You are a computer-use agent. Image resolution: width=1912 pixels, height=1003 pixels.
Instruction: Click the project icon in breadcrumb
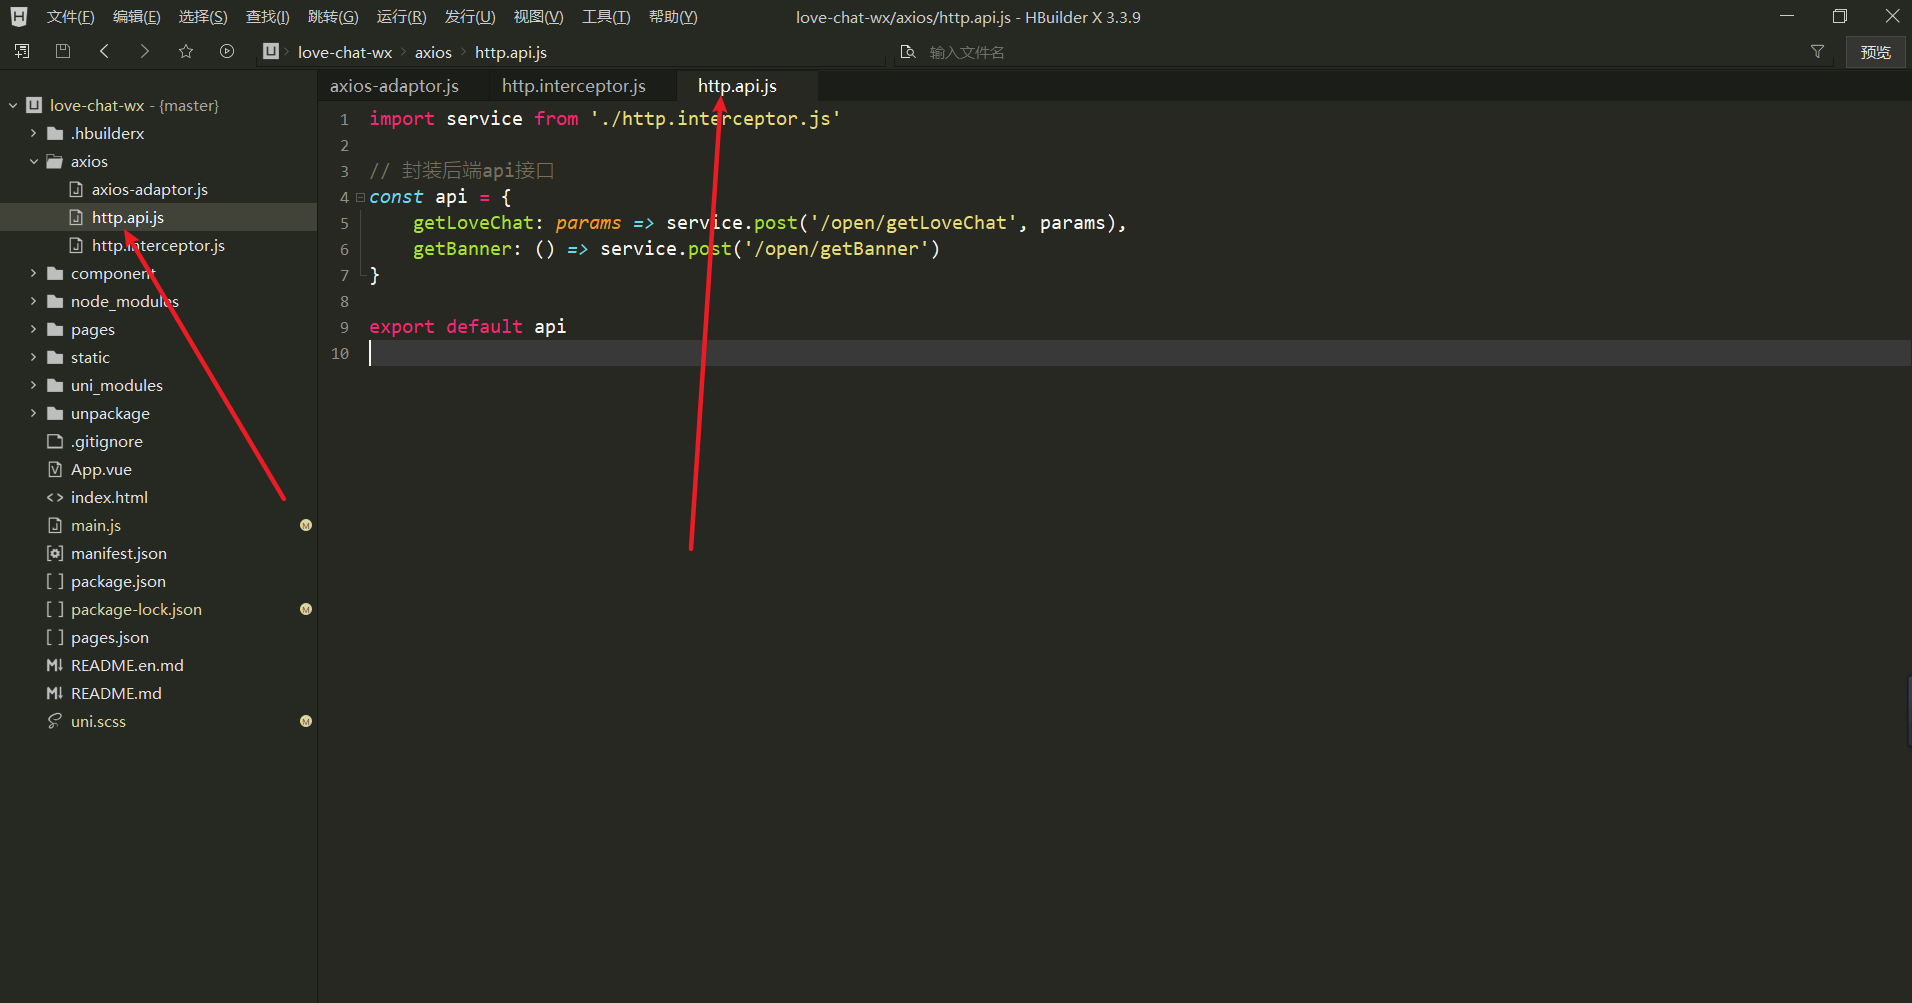[x=271, y=51]
